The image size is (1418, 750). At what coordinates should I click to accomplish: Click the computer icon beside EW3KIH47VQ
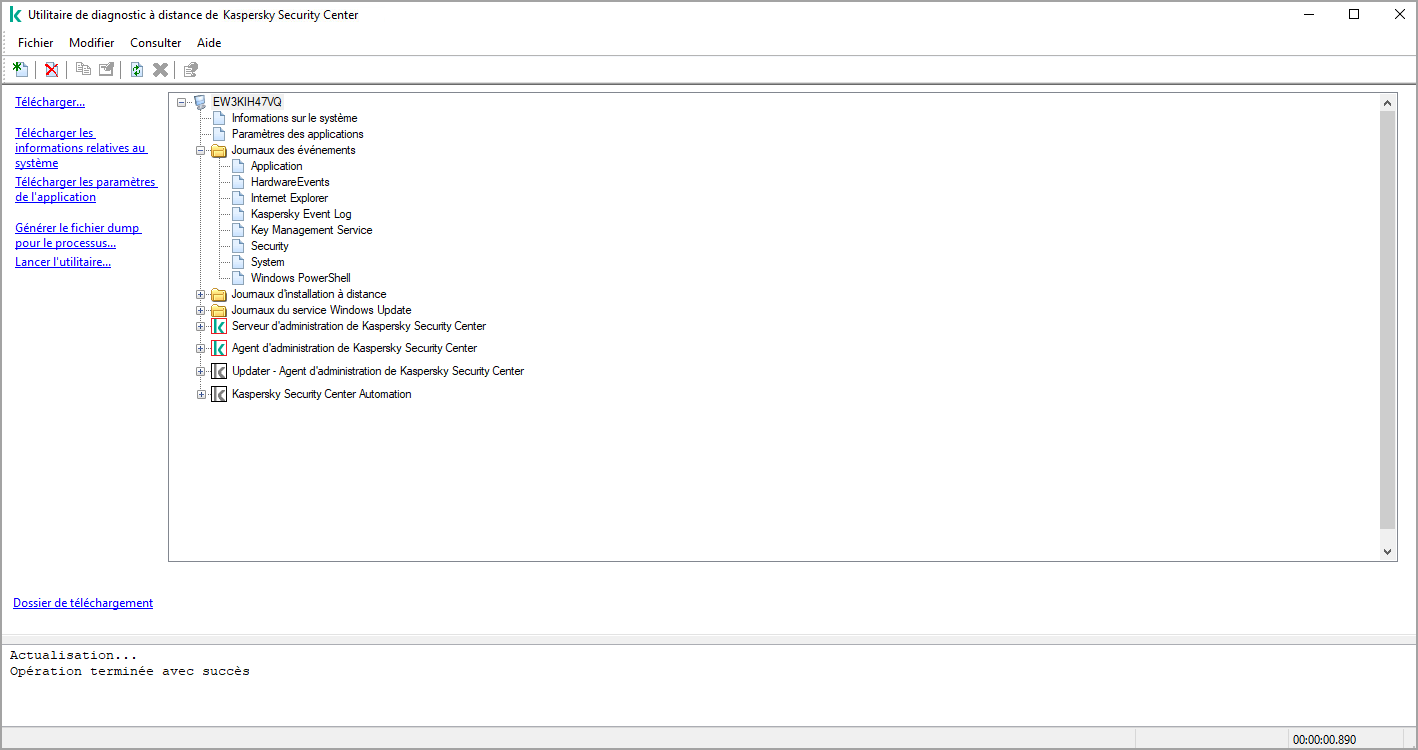coord(200,102)
